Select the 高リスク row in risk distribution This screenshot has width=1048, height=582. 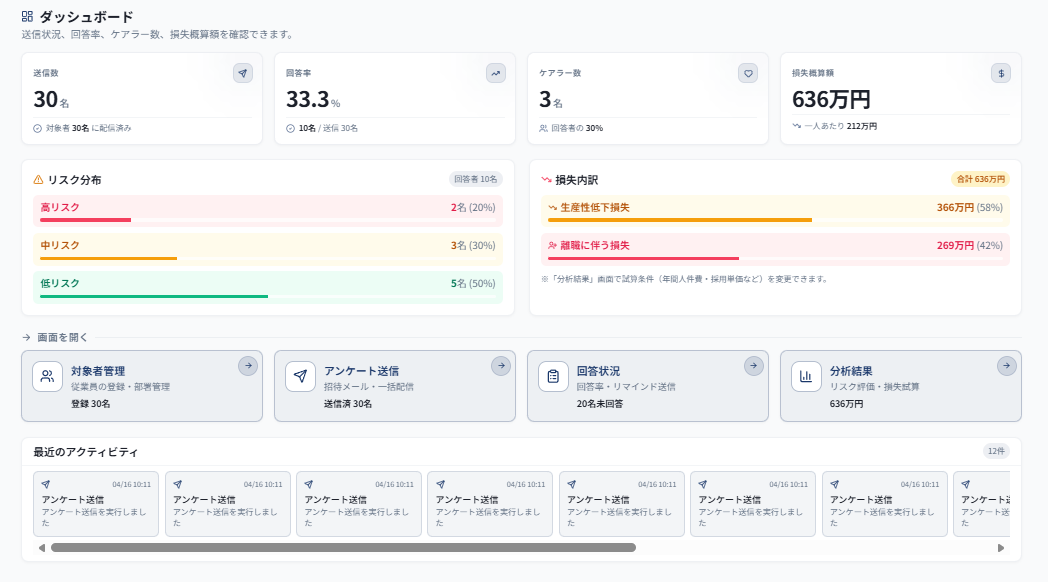tap(267, 210)
